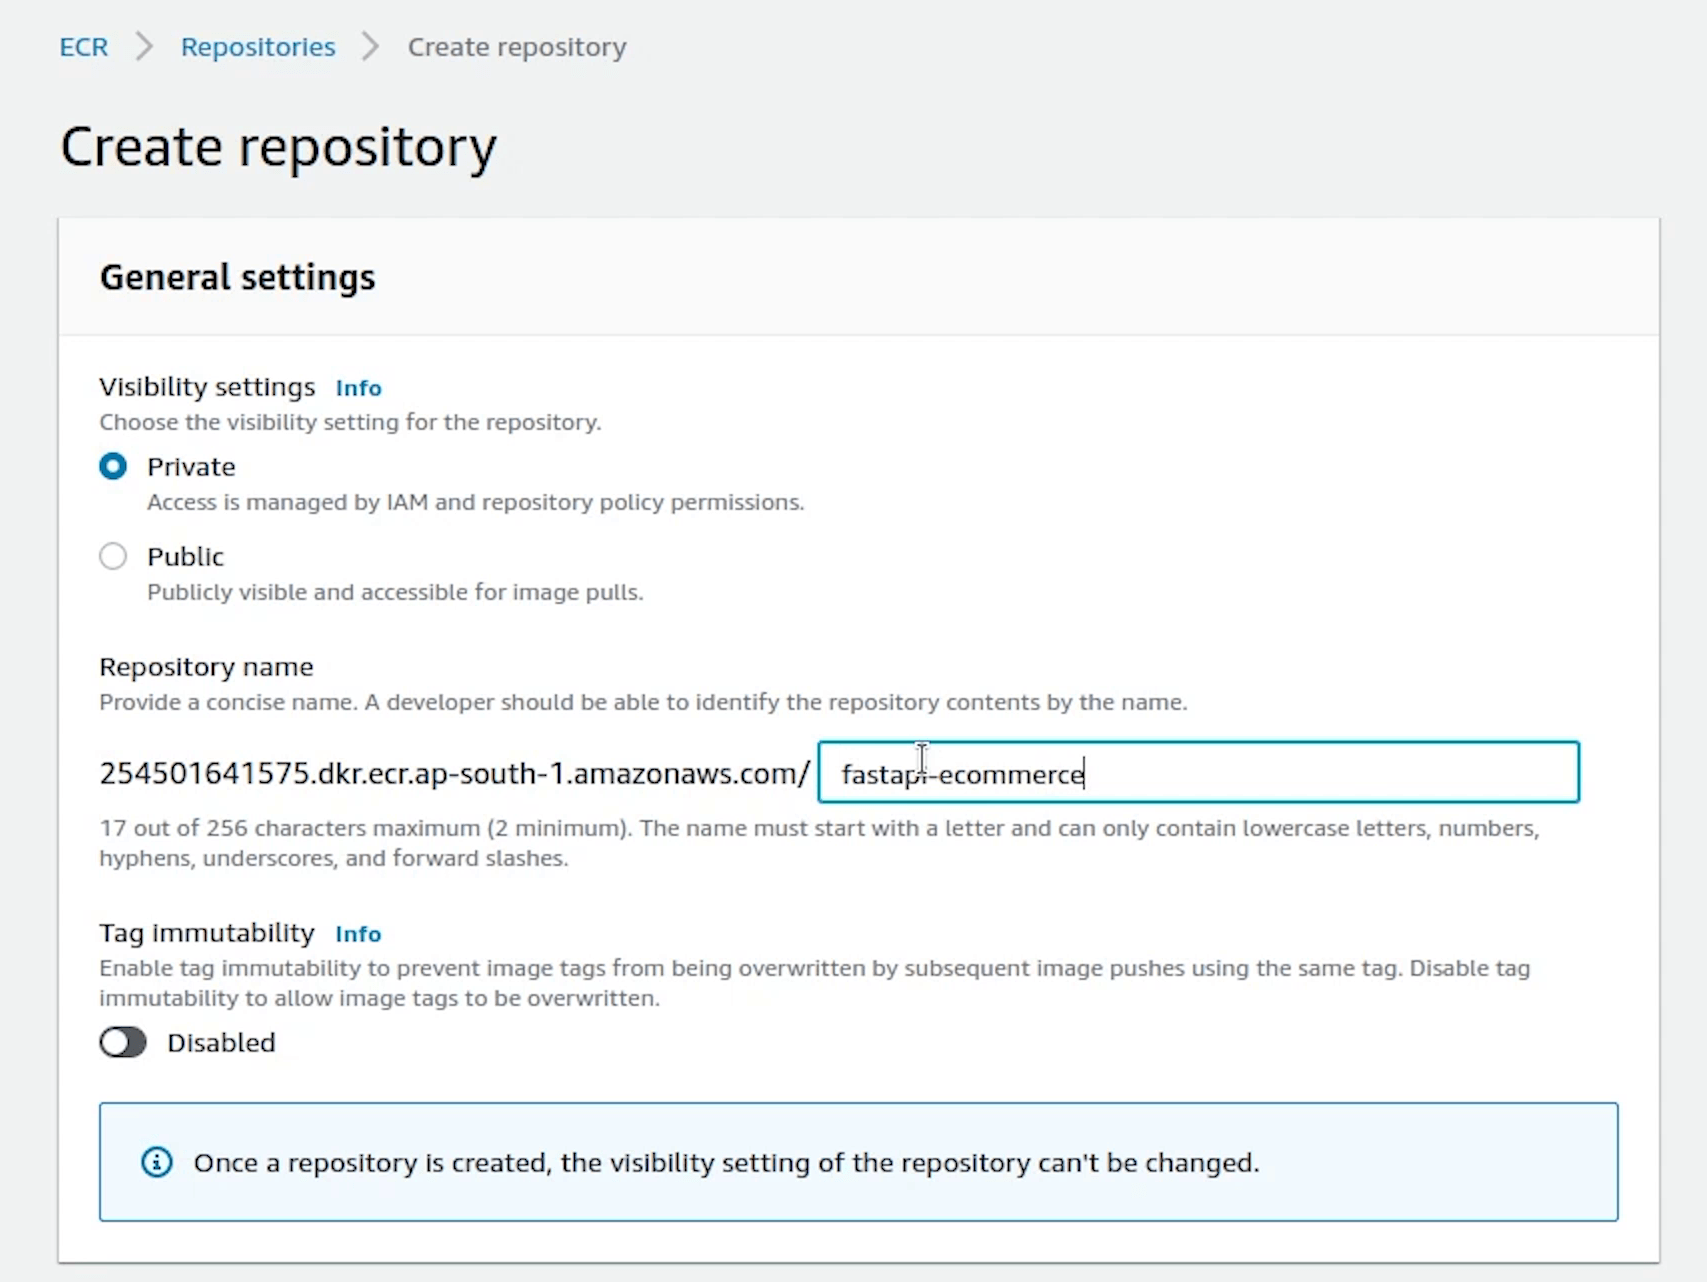Toggle the Tag immutability switch

pos(123,1042)
